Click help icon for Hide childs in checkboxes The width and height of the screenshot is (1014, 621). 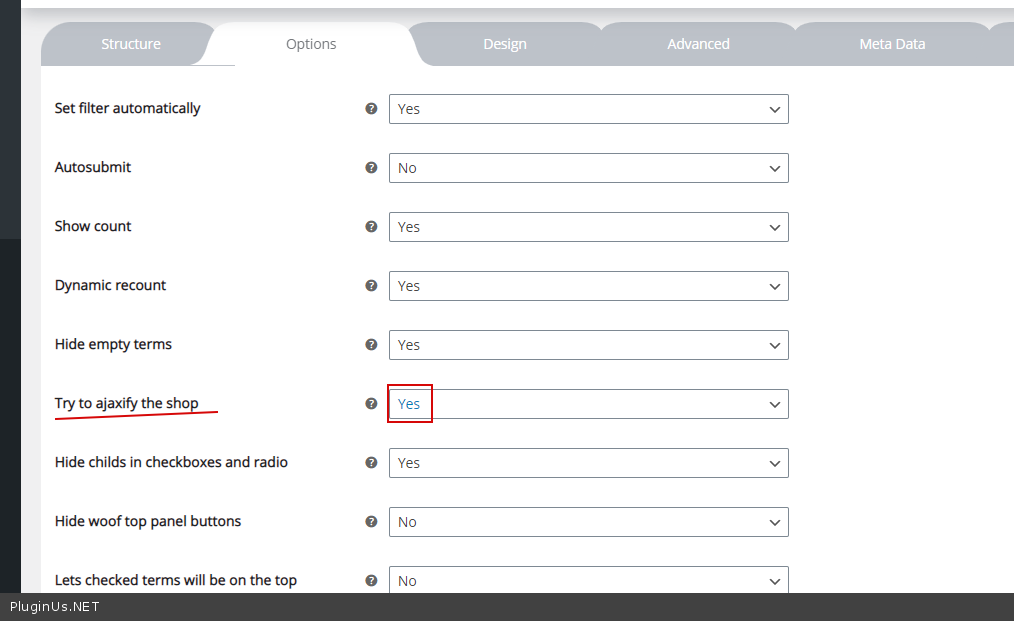pyautogui.click(x=371, y=463)
